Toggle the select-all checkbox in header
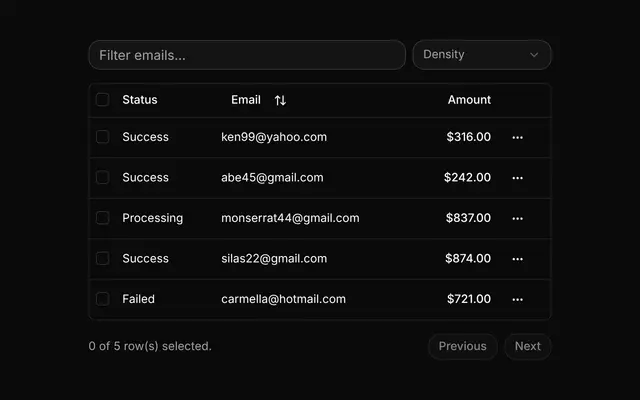This screenshot has height=400, width=640. [102, 100]
